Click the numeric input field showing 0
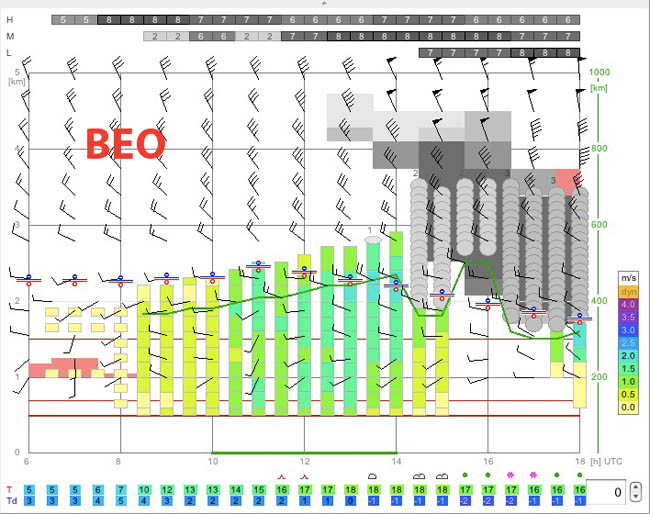This screenshot has height=514, width=650. [x=606, y=492]
